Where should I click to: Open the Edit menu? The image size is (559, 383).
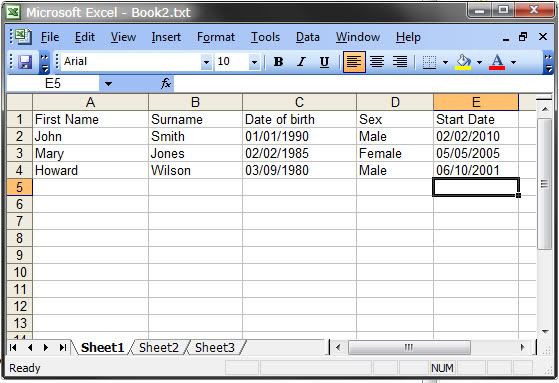pyautogui.click(x=85, y=37)
